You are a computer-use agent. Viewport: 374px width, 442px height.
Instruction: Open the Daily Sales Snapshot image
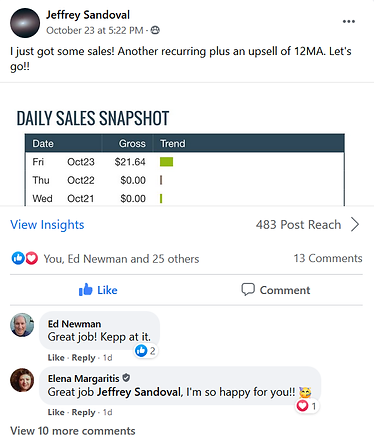[187, 144]
